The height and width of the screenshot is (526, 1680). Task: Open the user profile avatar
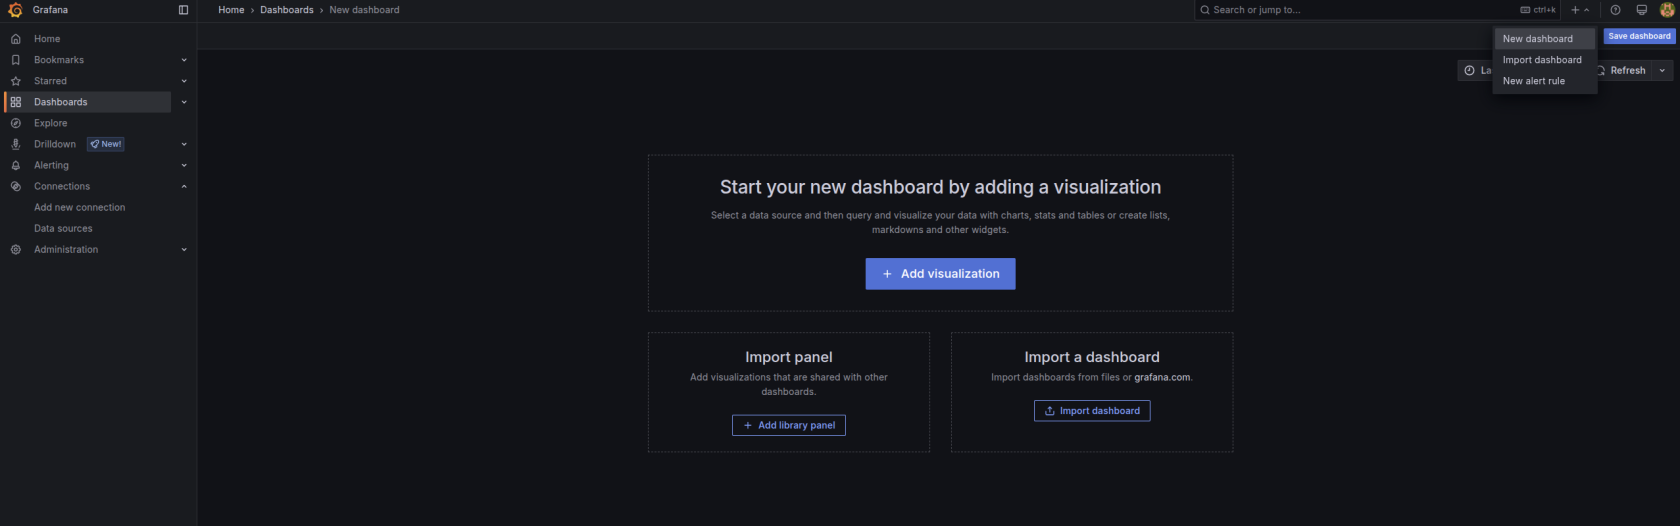coord(1667,10)
